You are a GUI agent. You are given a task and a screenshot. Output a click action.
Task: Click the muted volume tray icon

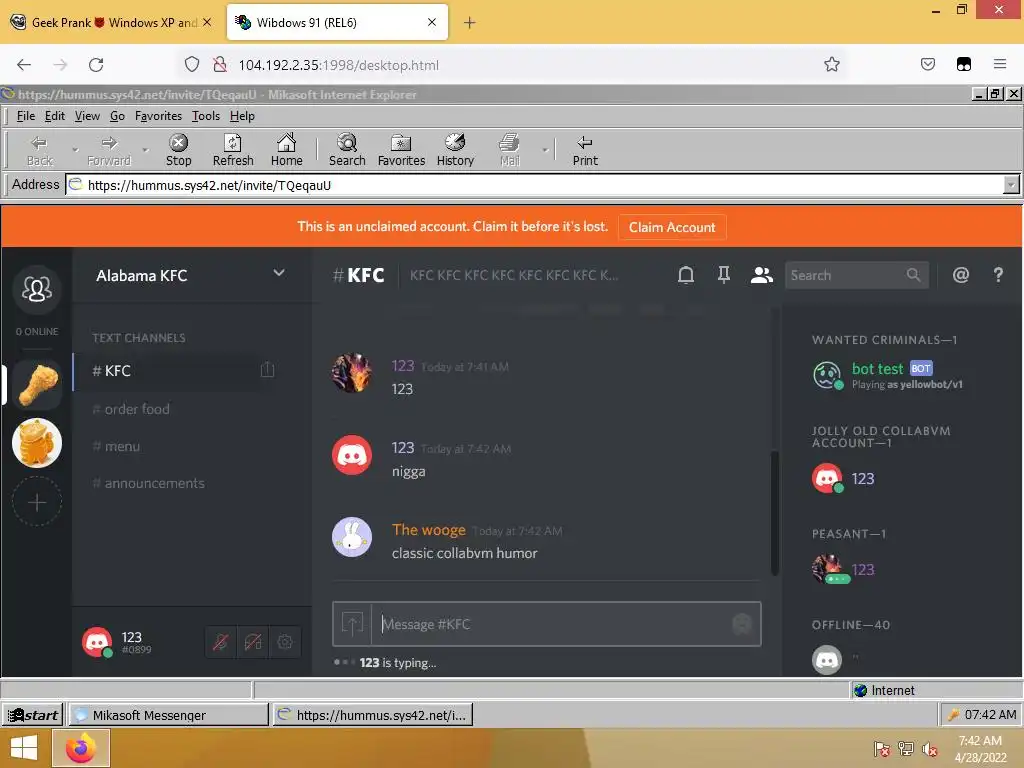coord(929,749)
